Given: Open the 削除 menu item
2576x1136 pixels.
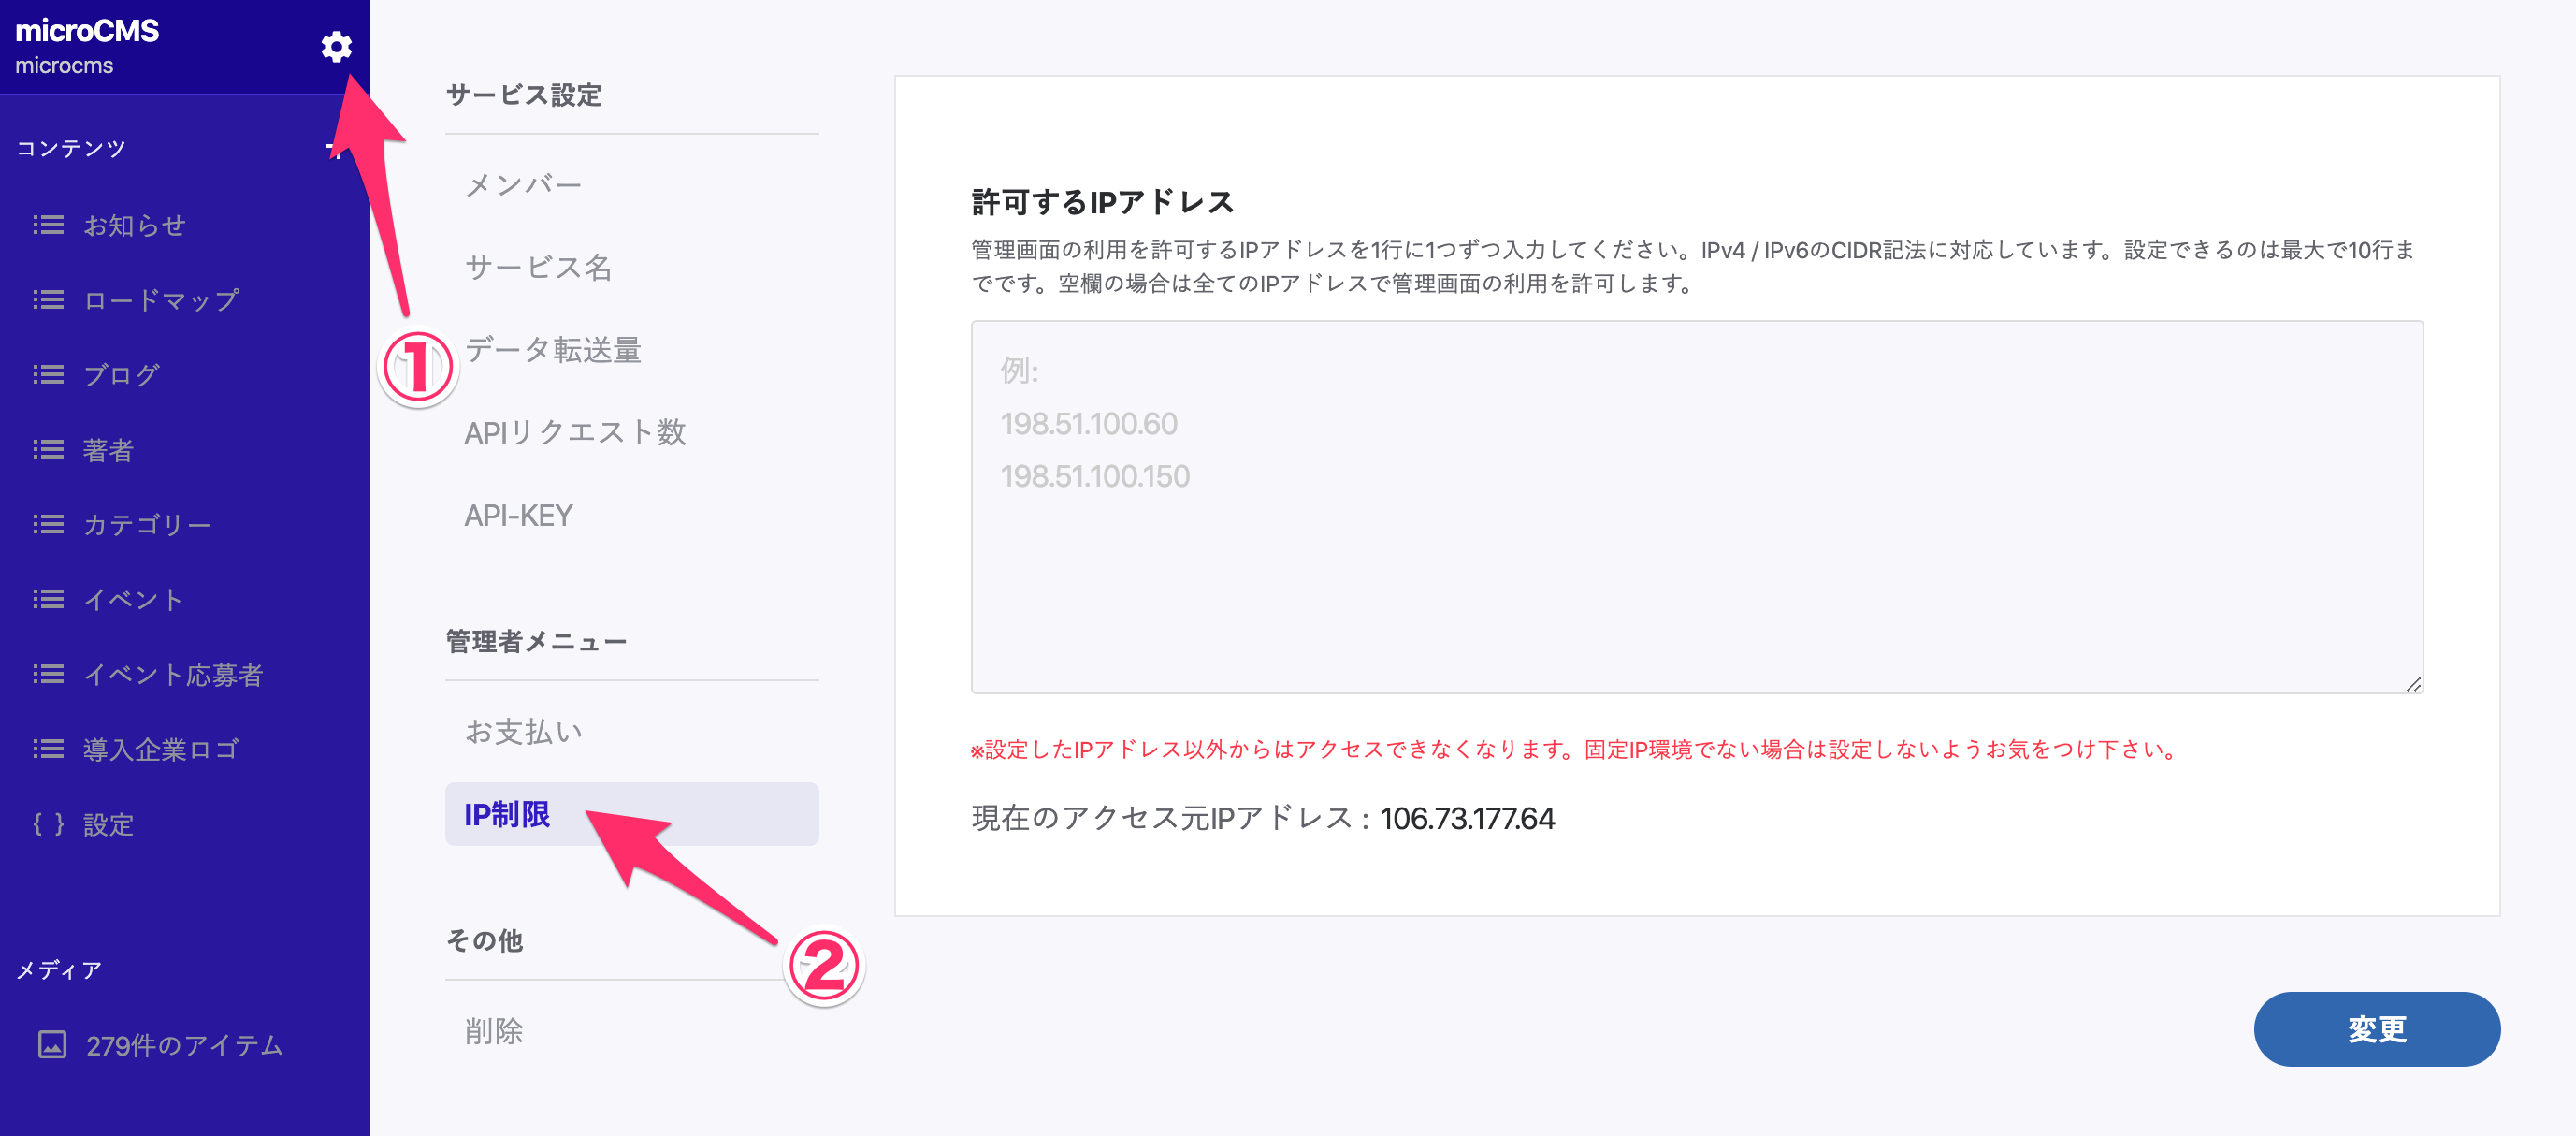Looking at the screenshot, I should 494,1031.
